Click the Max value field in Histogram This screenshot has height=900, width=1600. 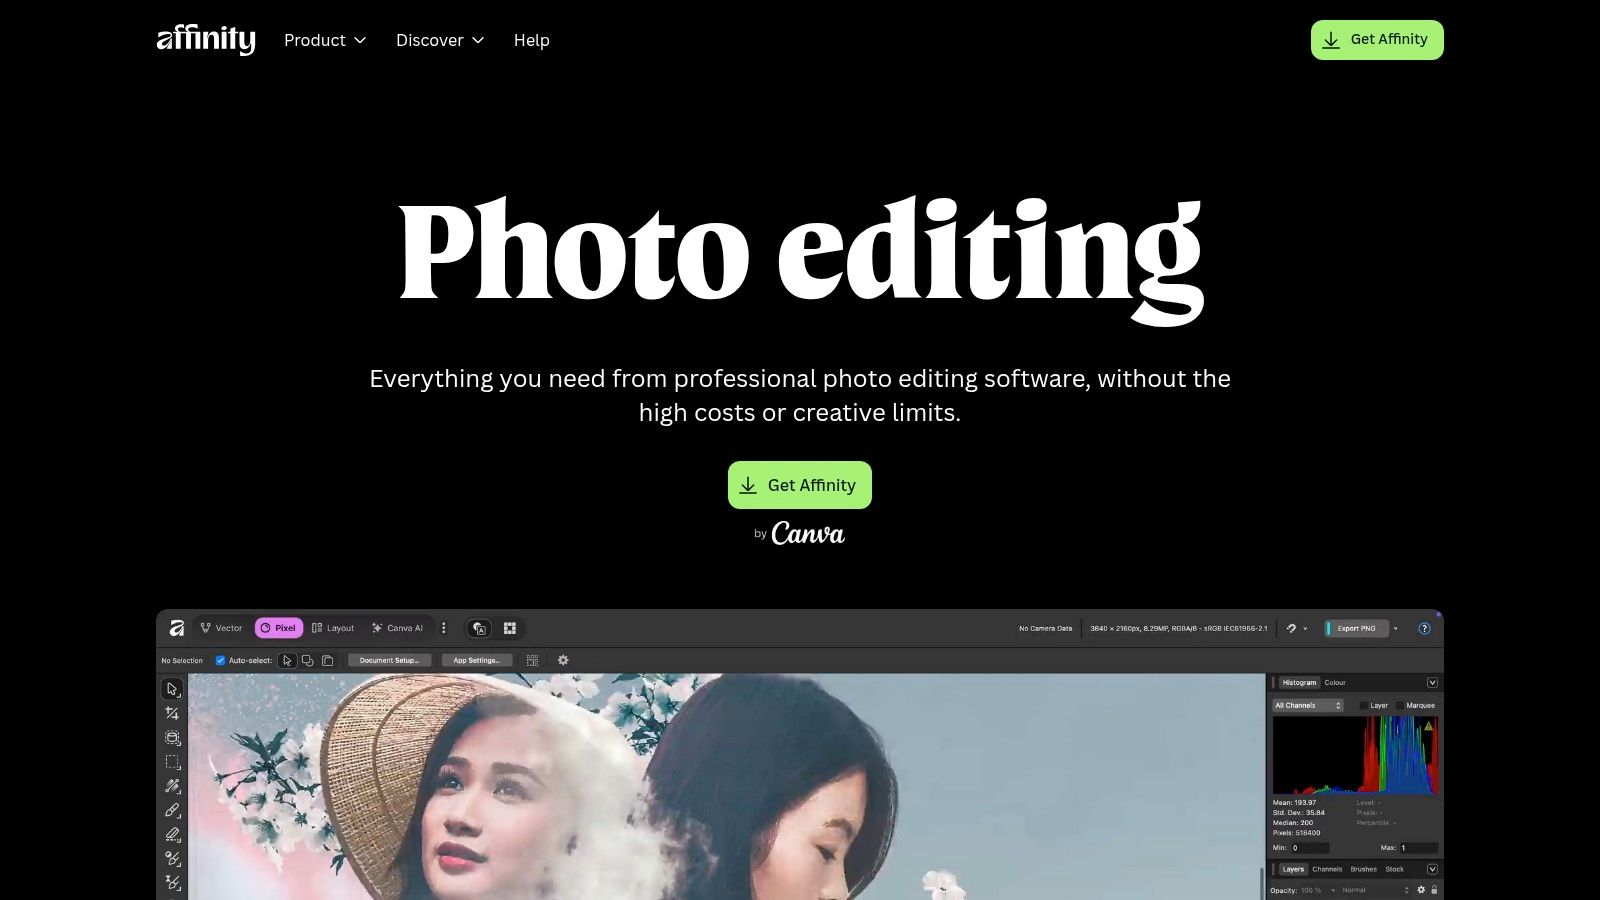[1418, 847]
